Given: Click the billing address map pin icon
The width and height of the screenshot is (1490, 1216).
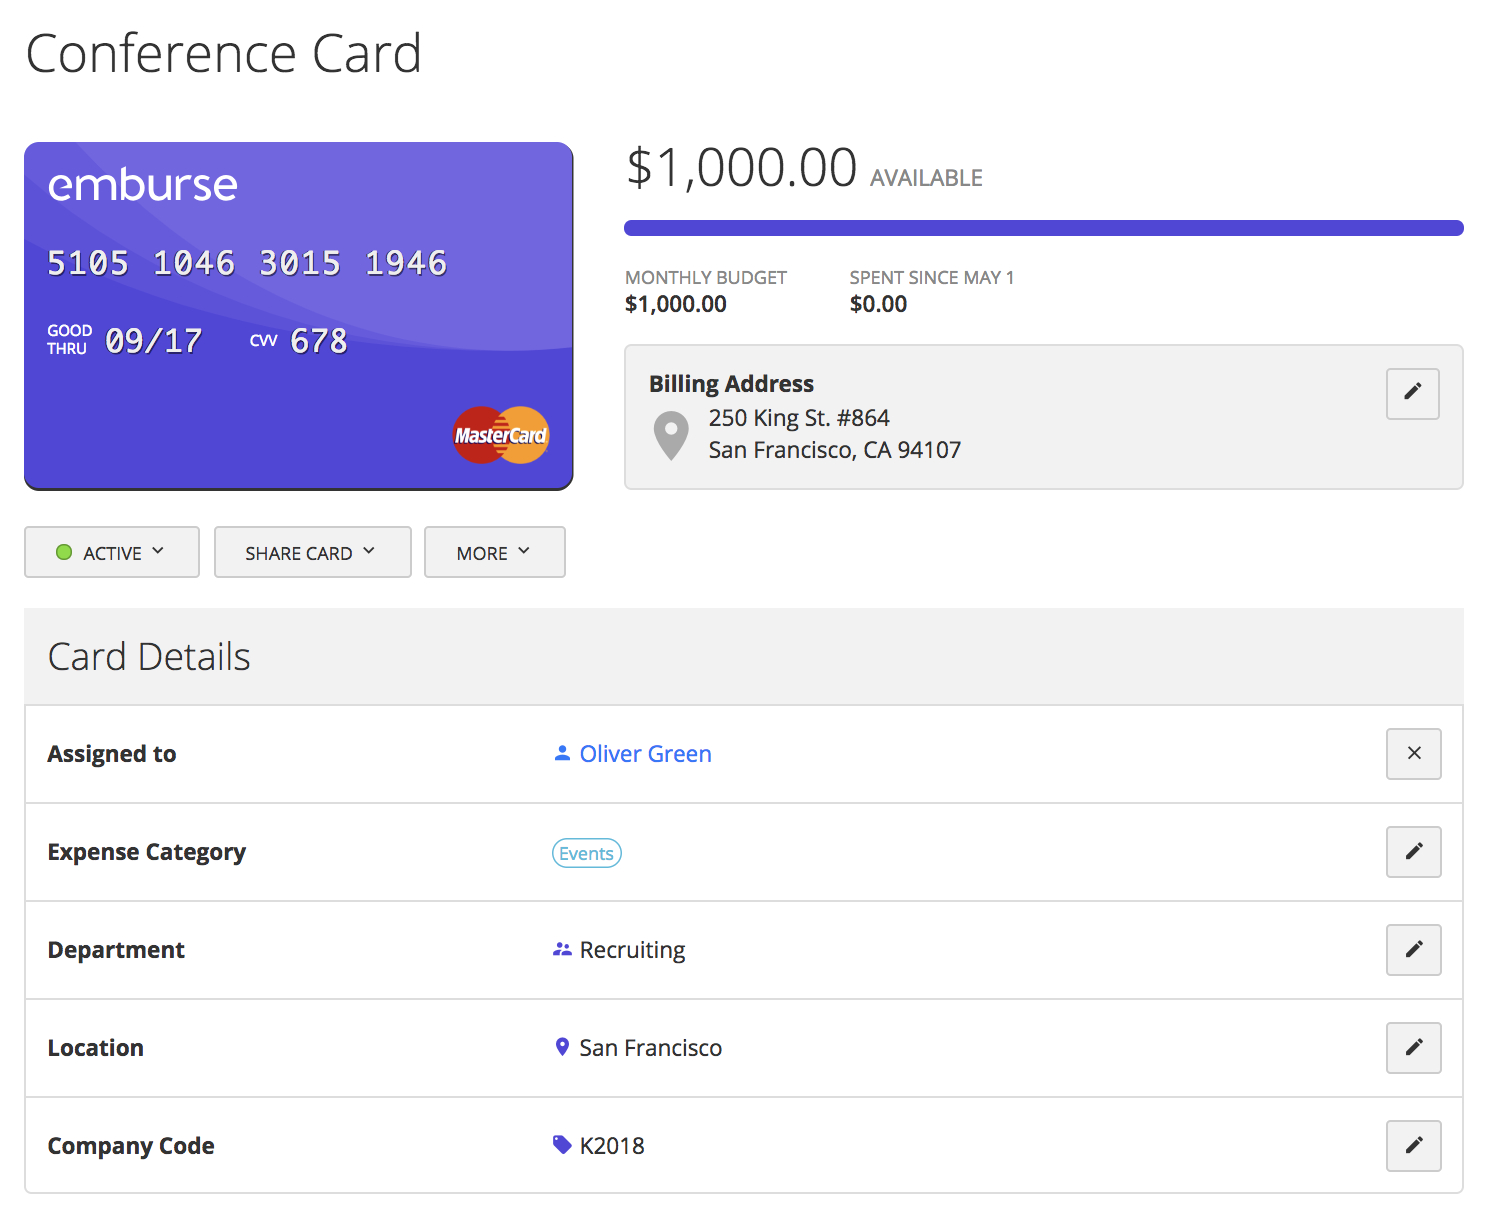Looking at the screenshot, I should pyautogui.click(x=671, y=435).
